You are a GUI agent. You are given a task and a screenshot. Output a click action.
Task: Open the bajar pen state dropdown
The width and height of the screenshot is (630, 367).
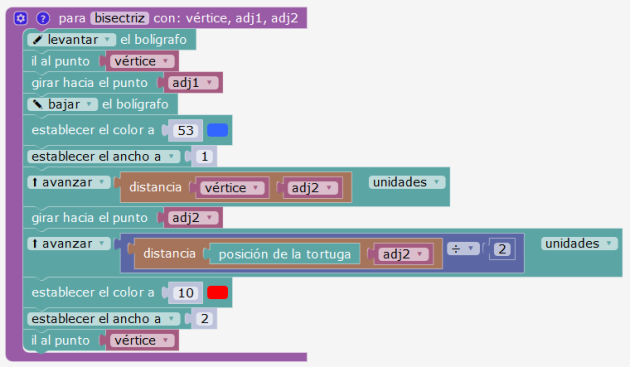click(x=63, y=104)
